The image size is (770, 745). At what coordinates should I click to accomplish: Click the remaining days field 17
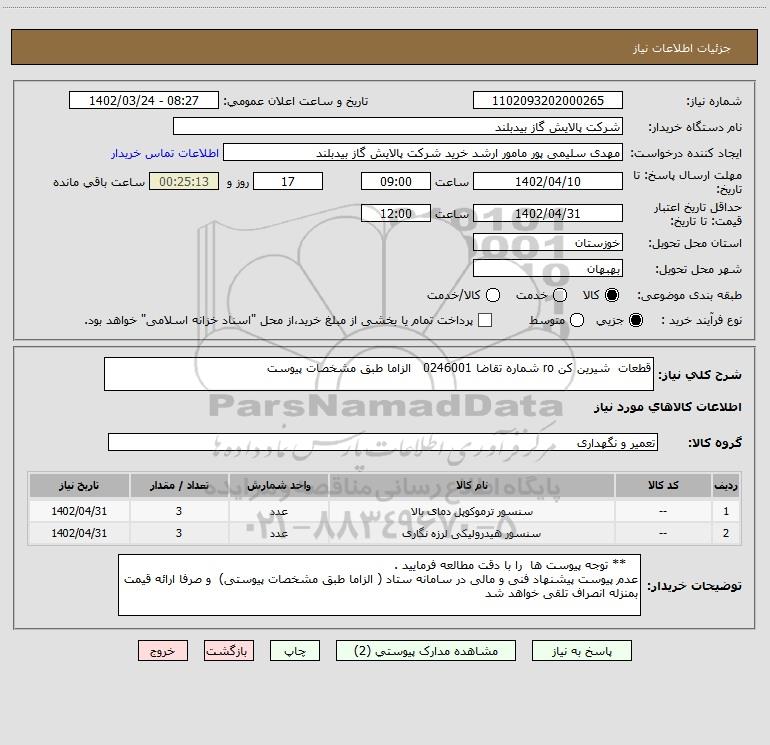point(288,181)
